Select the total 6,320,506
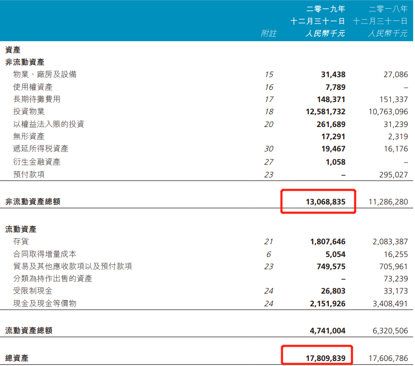 point(390,331)
